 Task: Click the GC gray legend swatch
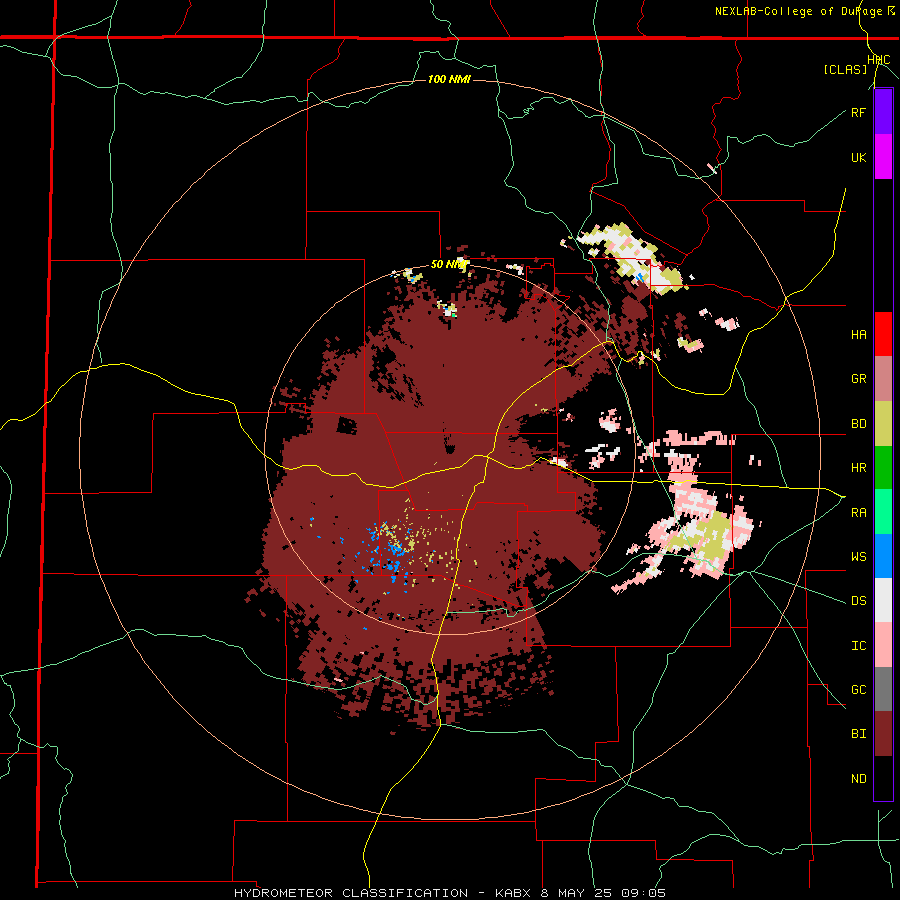point(883,689)
